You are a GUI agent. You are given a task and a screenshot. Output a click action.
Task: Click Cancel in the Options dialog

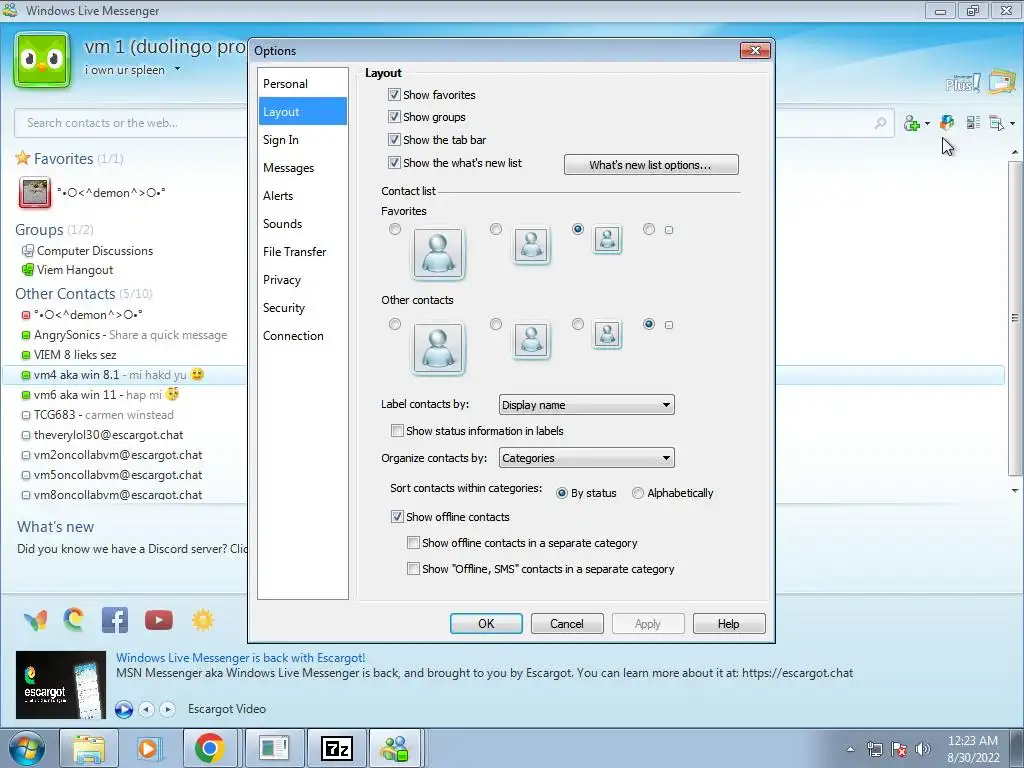point(567,624)
